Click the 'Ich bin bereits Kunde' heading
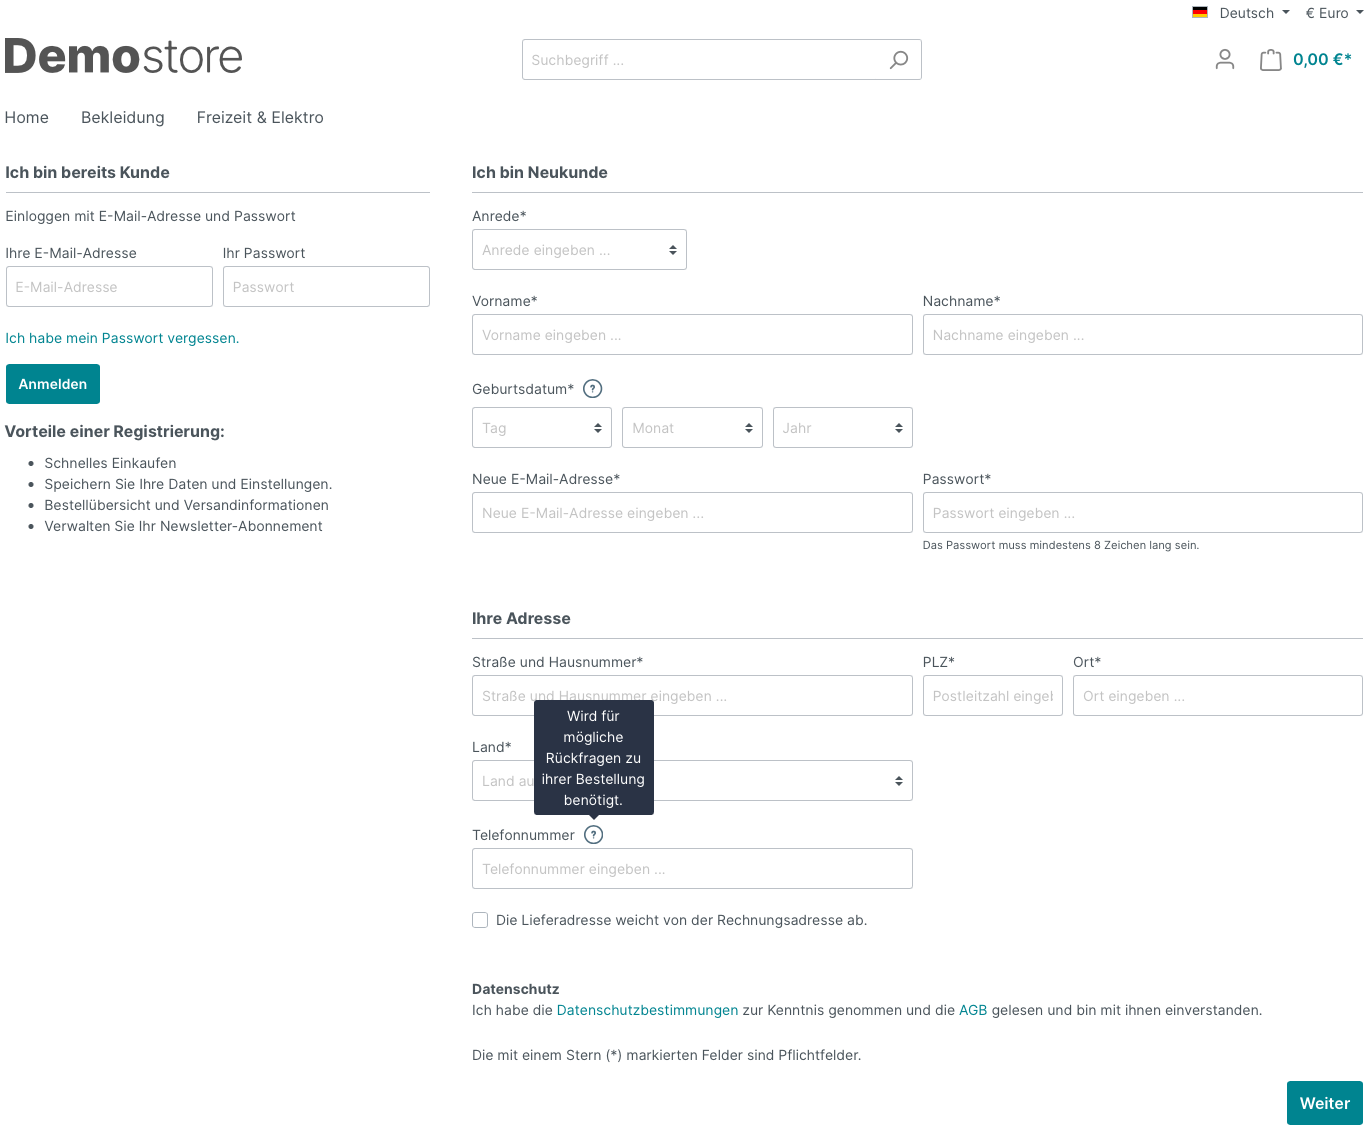The image size is (1370, 1132). 87,173
